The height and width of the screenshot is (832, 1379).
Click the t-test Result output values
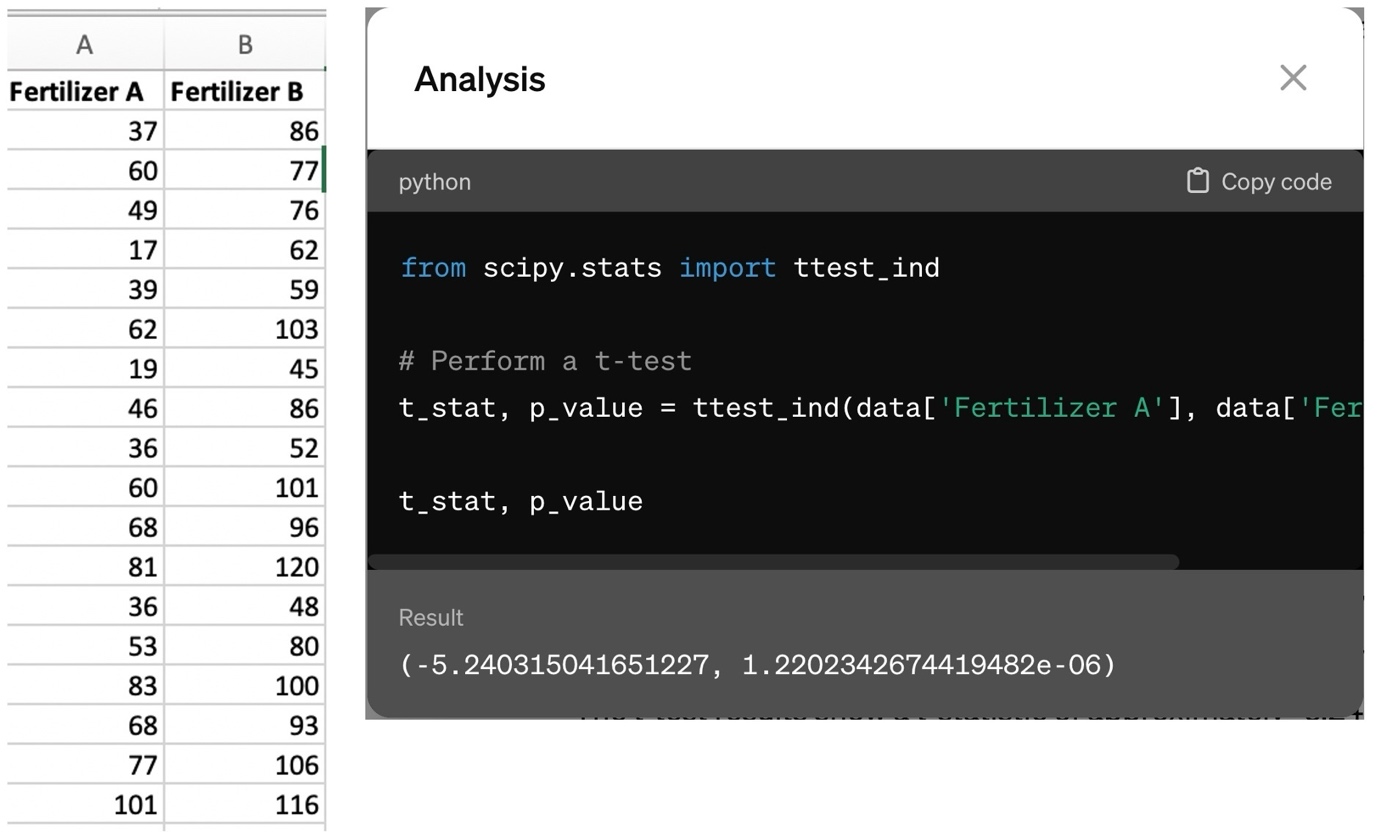[757, 665]
